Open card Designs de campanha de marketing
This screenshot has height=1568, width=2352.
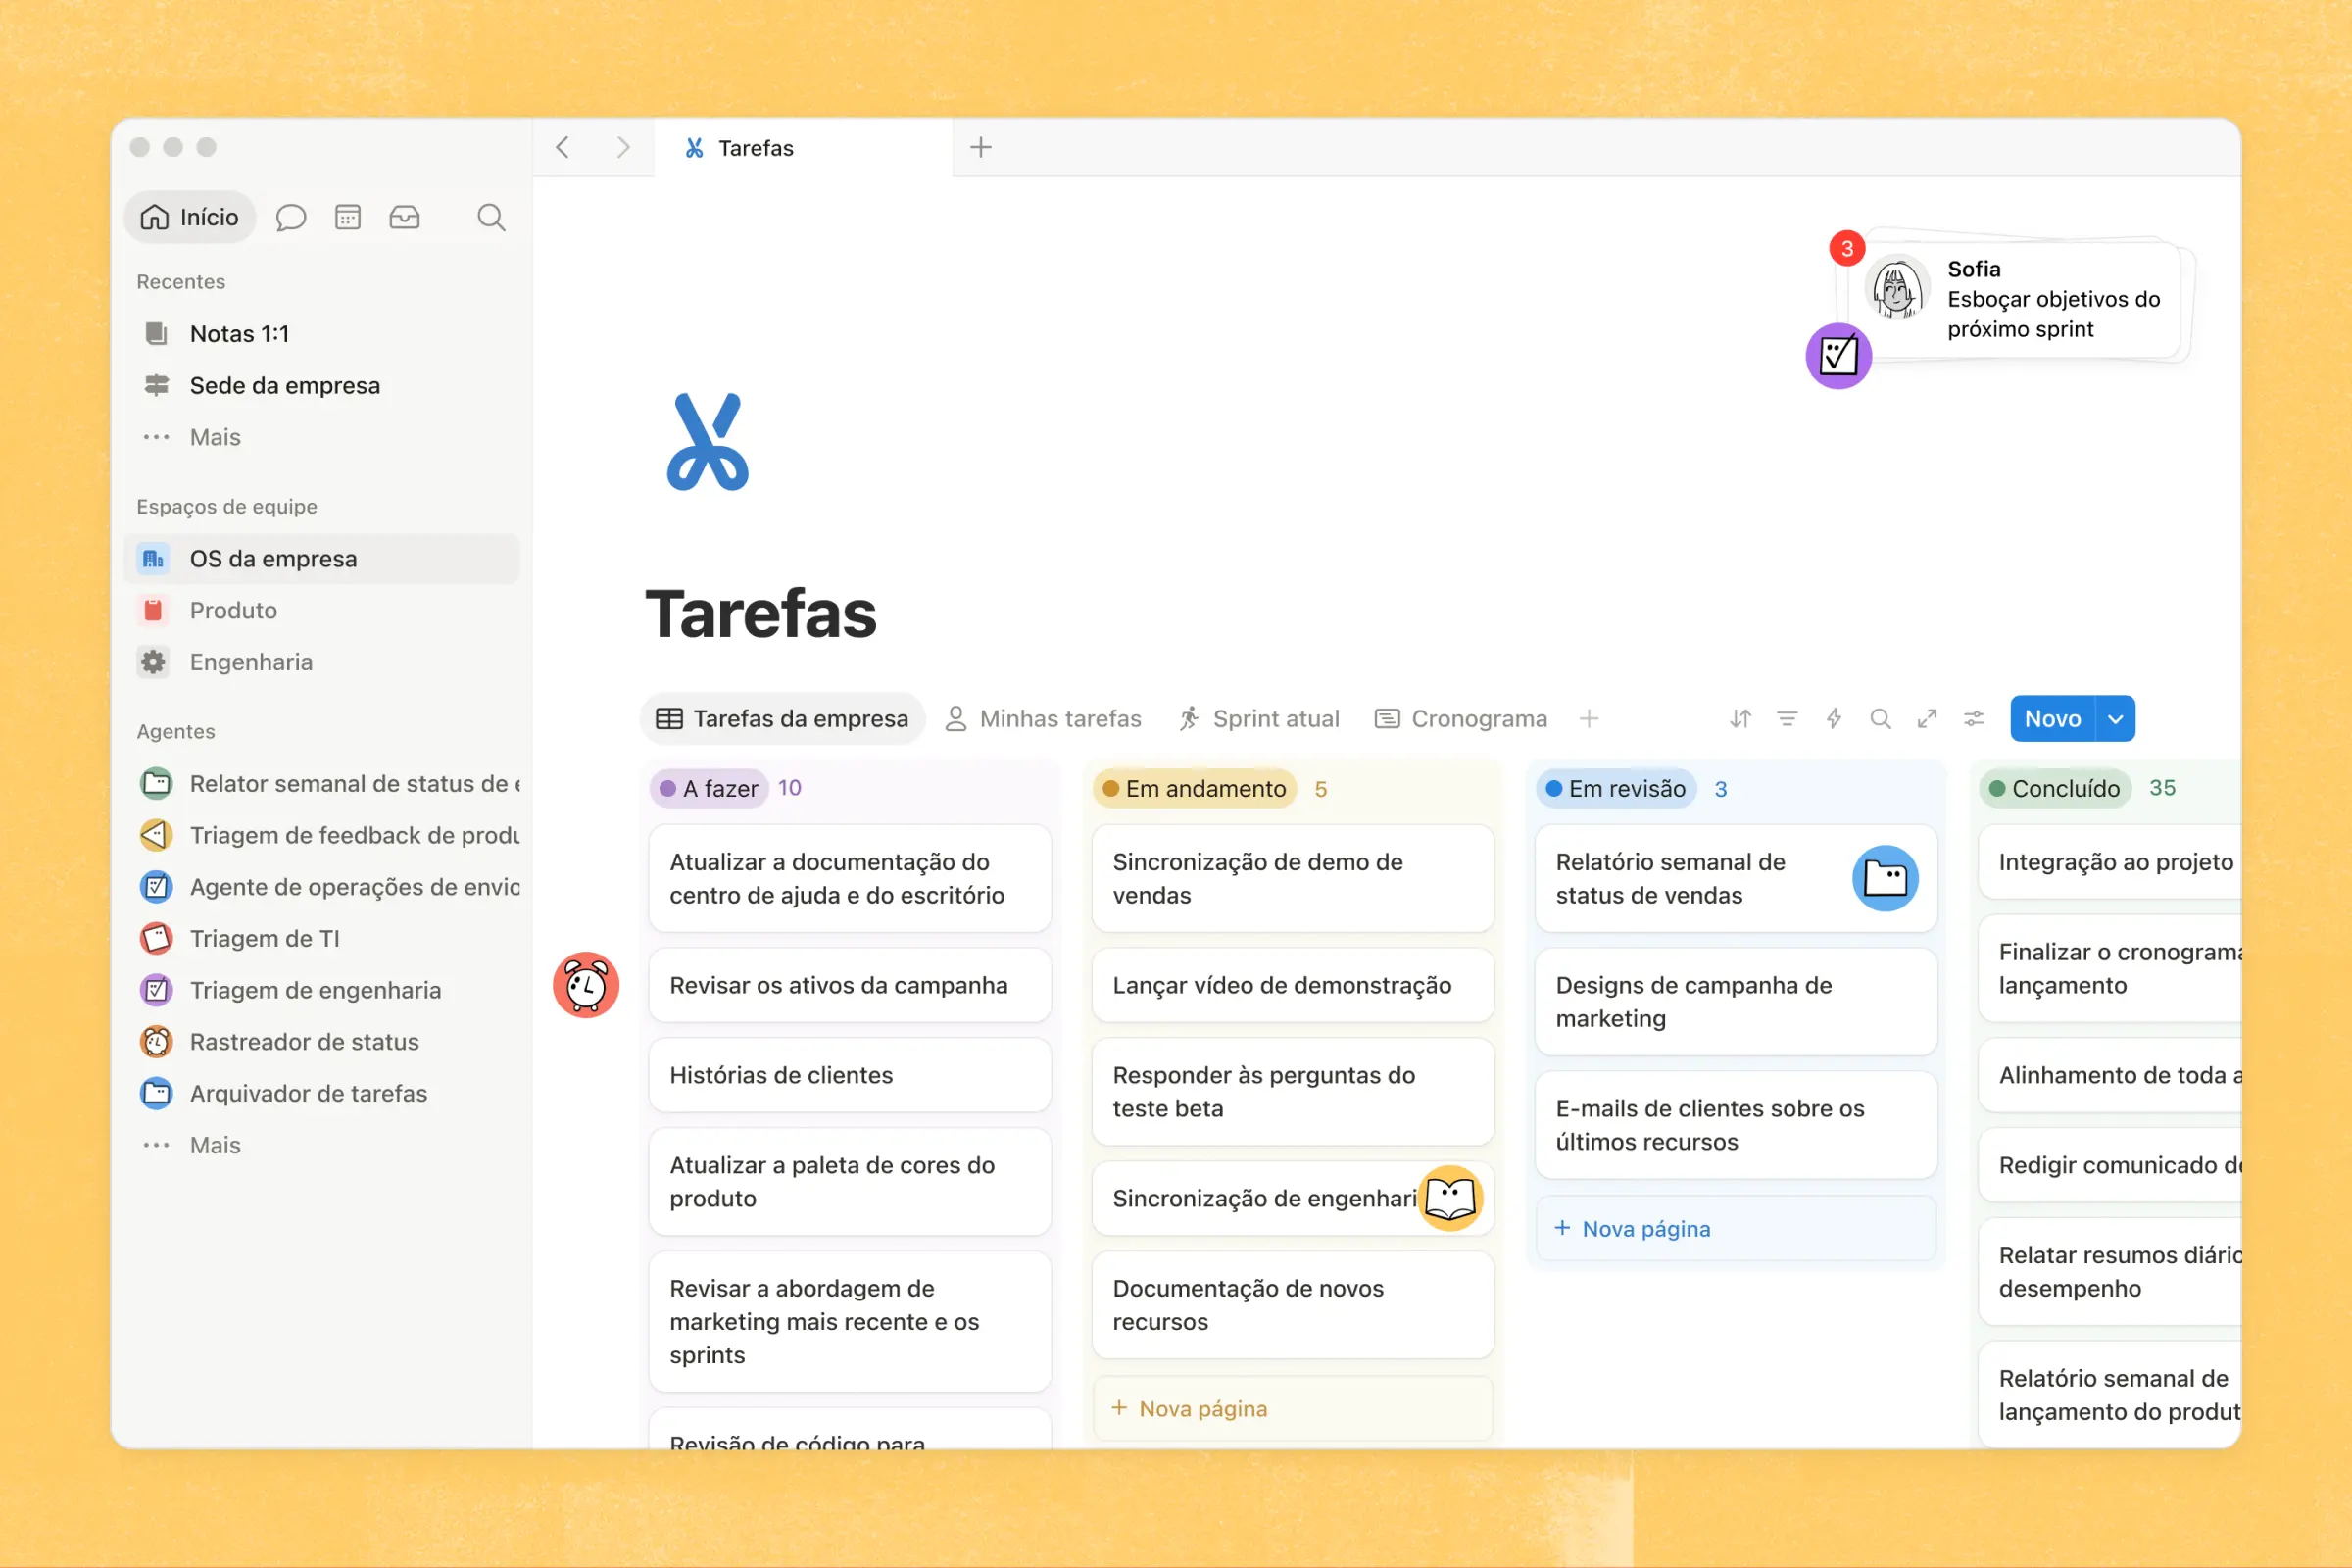tap(1736, 1002)
